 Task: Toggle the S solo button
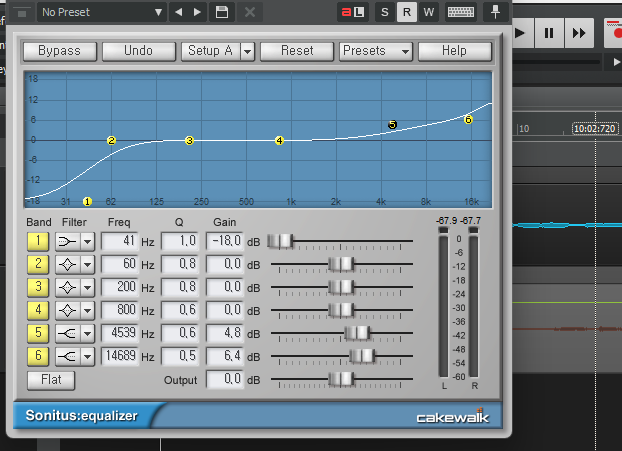tap(384, 12)
